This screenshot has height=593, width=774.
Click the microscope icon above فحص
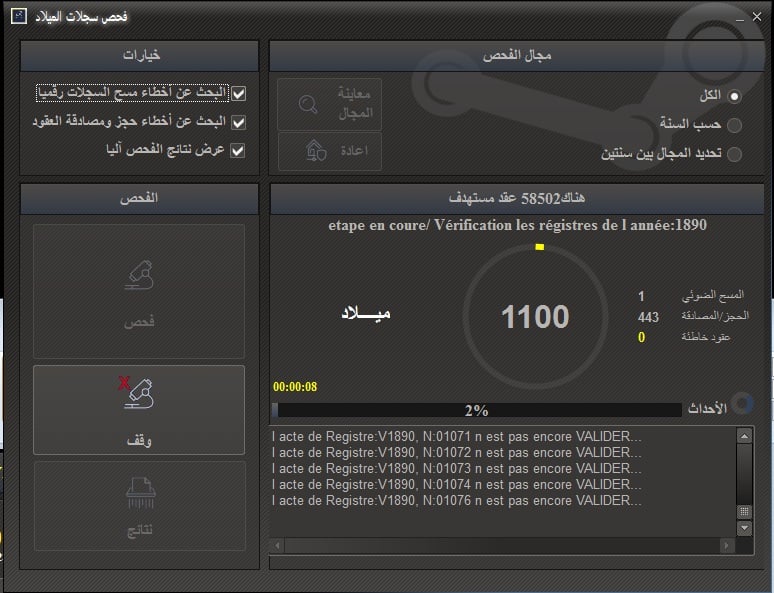(x=138, y=275)
